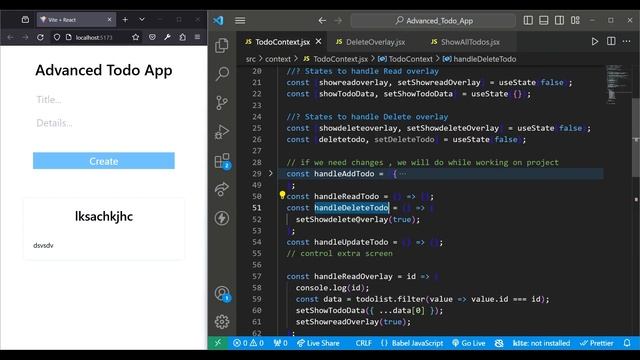Change Babel JavaScript language mode

(412, 343)
